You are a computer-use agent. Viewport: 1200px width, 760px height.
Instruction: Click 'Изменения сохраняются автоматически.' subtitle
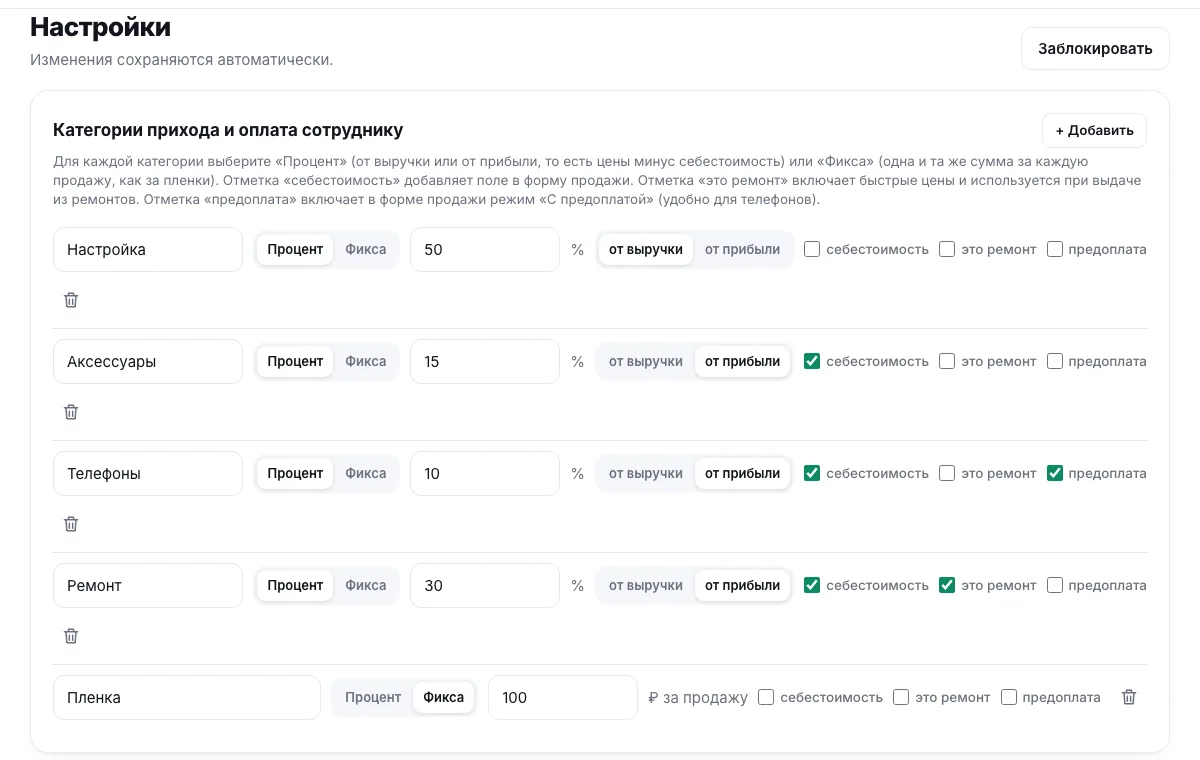pyautogui.click(x=181, y=60)
